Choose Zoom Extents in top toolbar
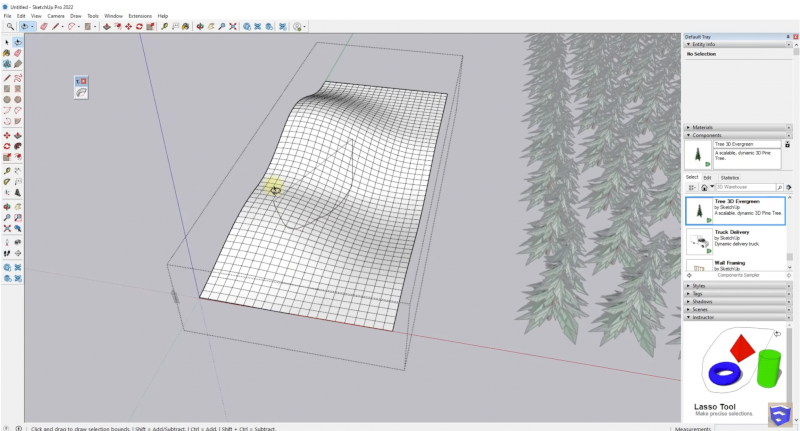Screen dimensions: 800x431 tap(233, 26)
